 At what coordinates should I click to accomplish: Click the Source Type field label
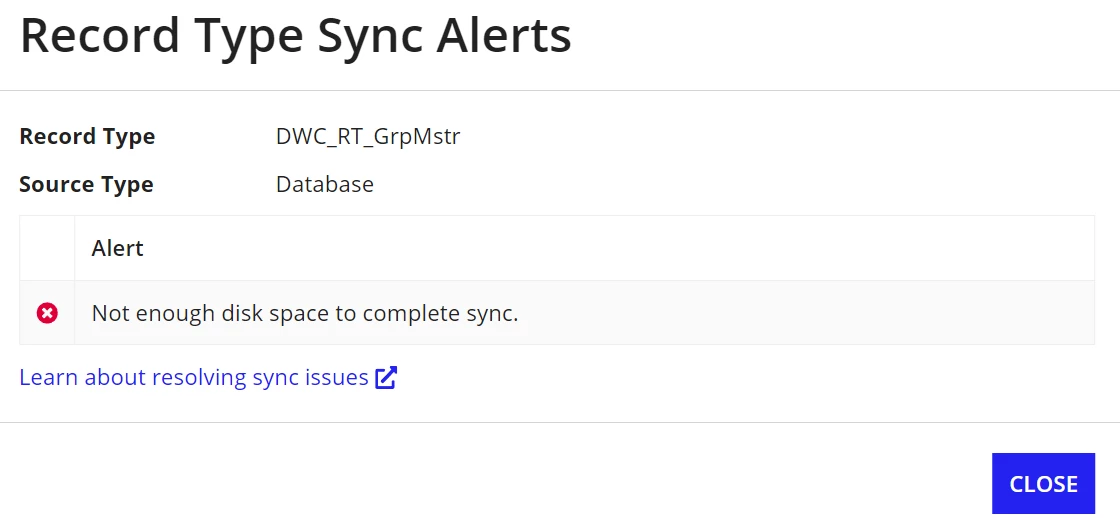(x=86, y=184)
